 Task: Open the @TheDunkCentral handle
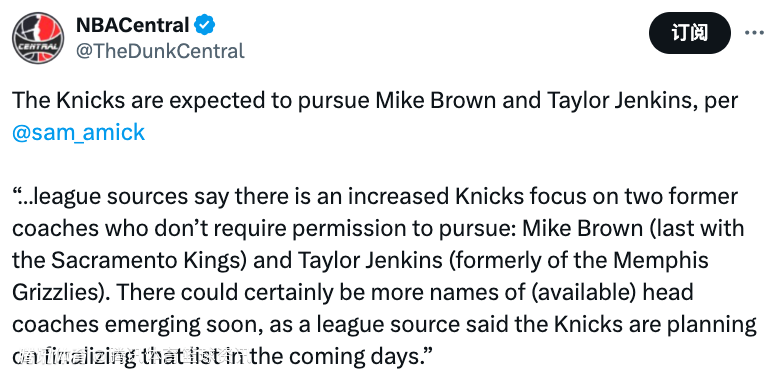pyautogui.click(x=160, y=51)
